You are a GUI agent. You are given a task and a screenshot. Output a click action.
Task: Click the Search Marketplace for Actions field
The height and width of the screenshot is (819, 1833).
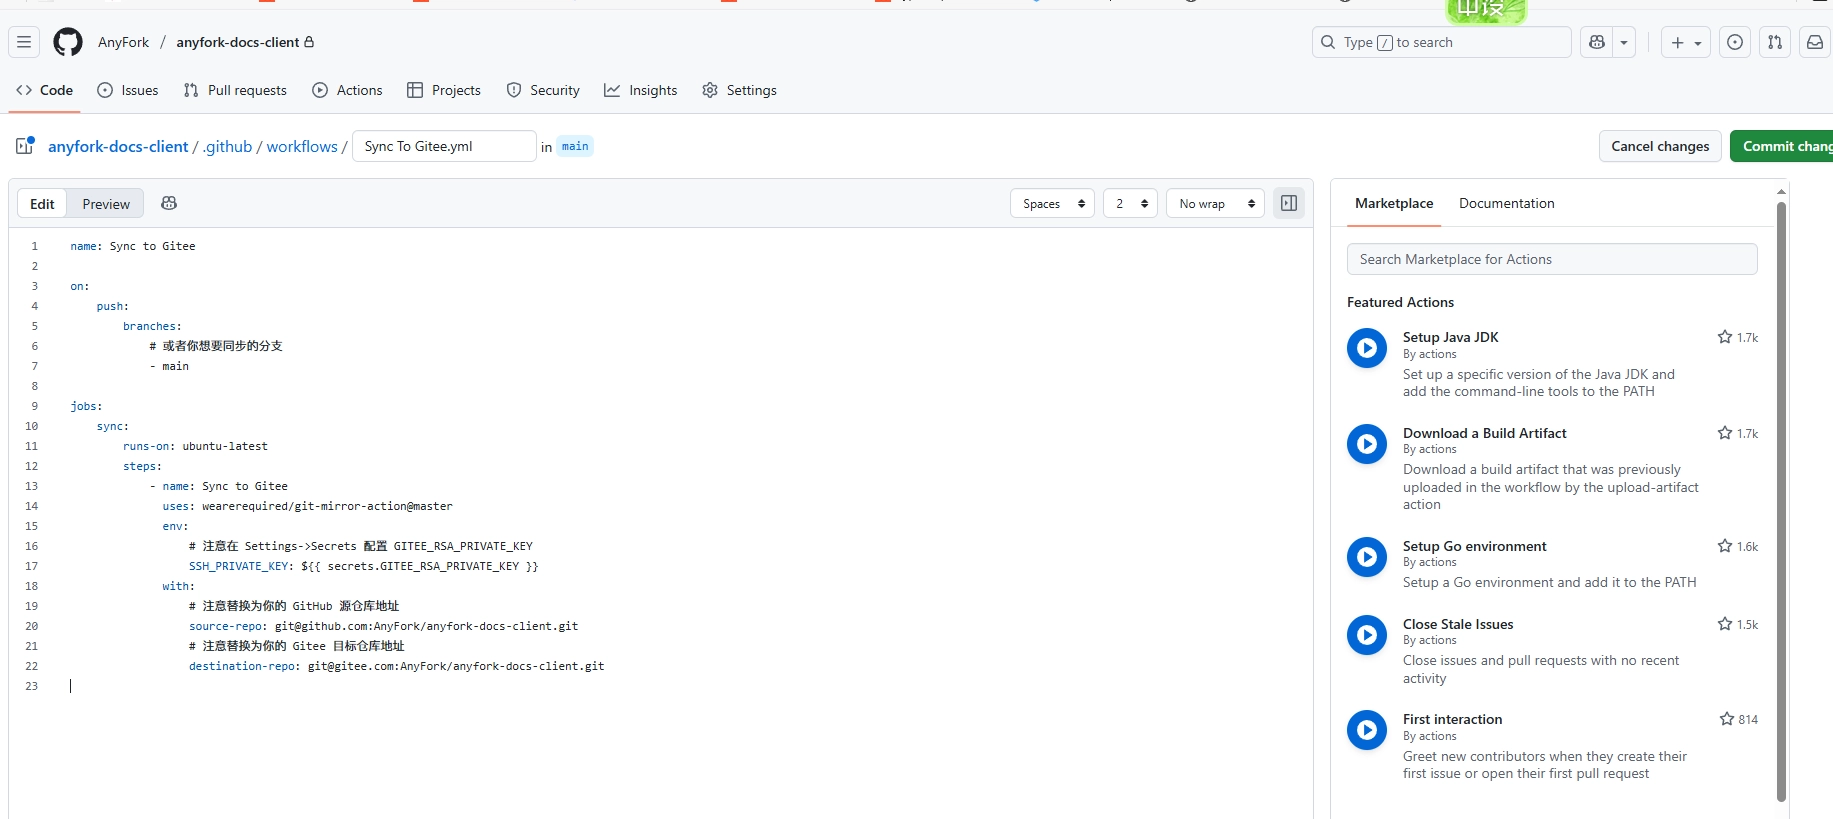tap(1551, 259)
